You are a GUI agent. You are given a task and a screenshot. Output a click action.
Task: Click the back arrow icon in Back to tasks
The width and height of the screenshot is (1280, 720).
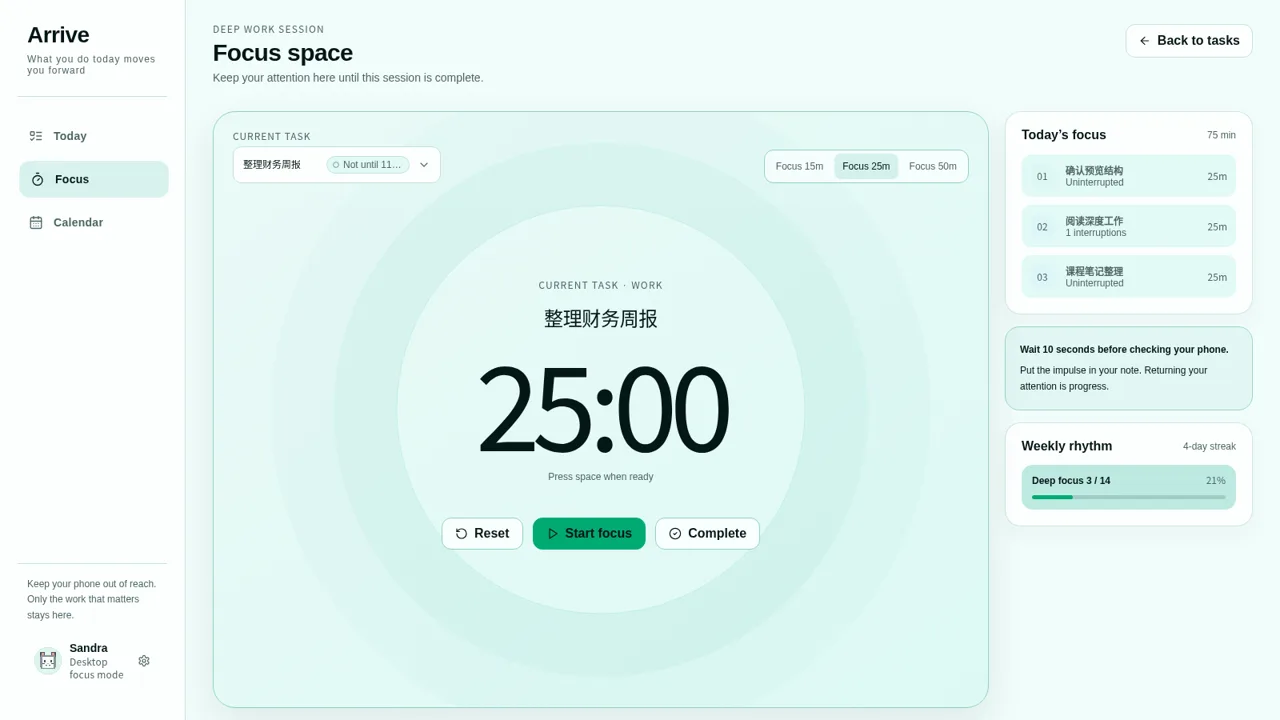[1145, 41]
